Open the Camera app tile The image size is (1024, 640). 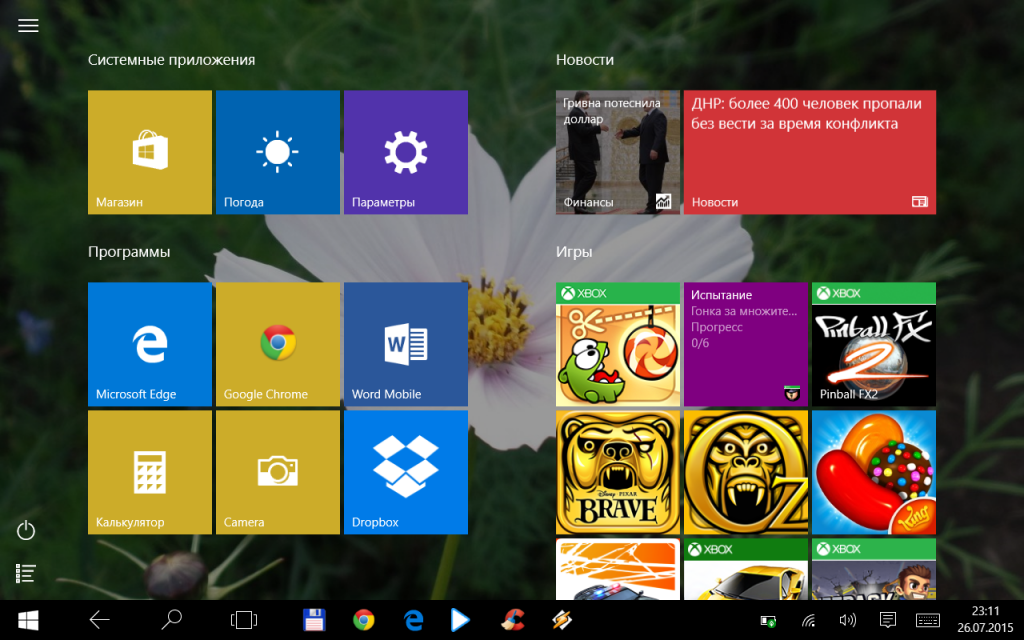[278, 472]
